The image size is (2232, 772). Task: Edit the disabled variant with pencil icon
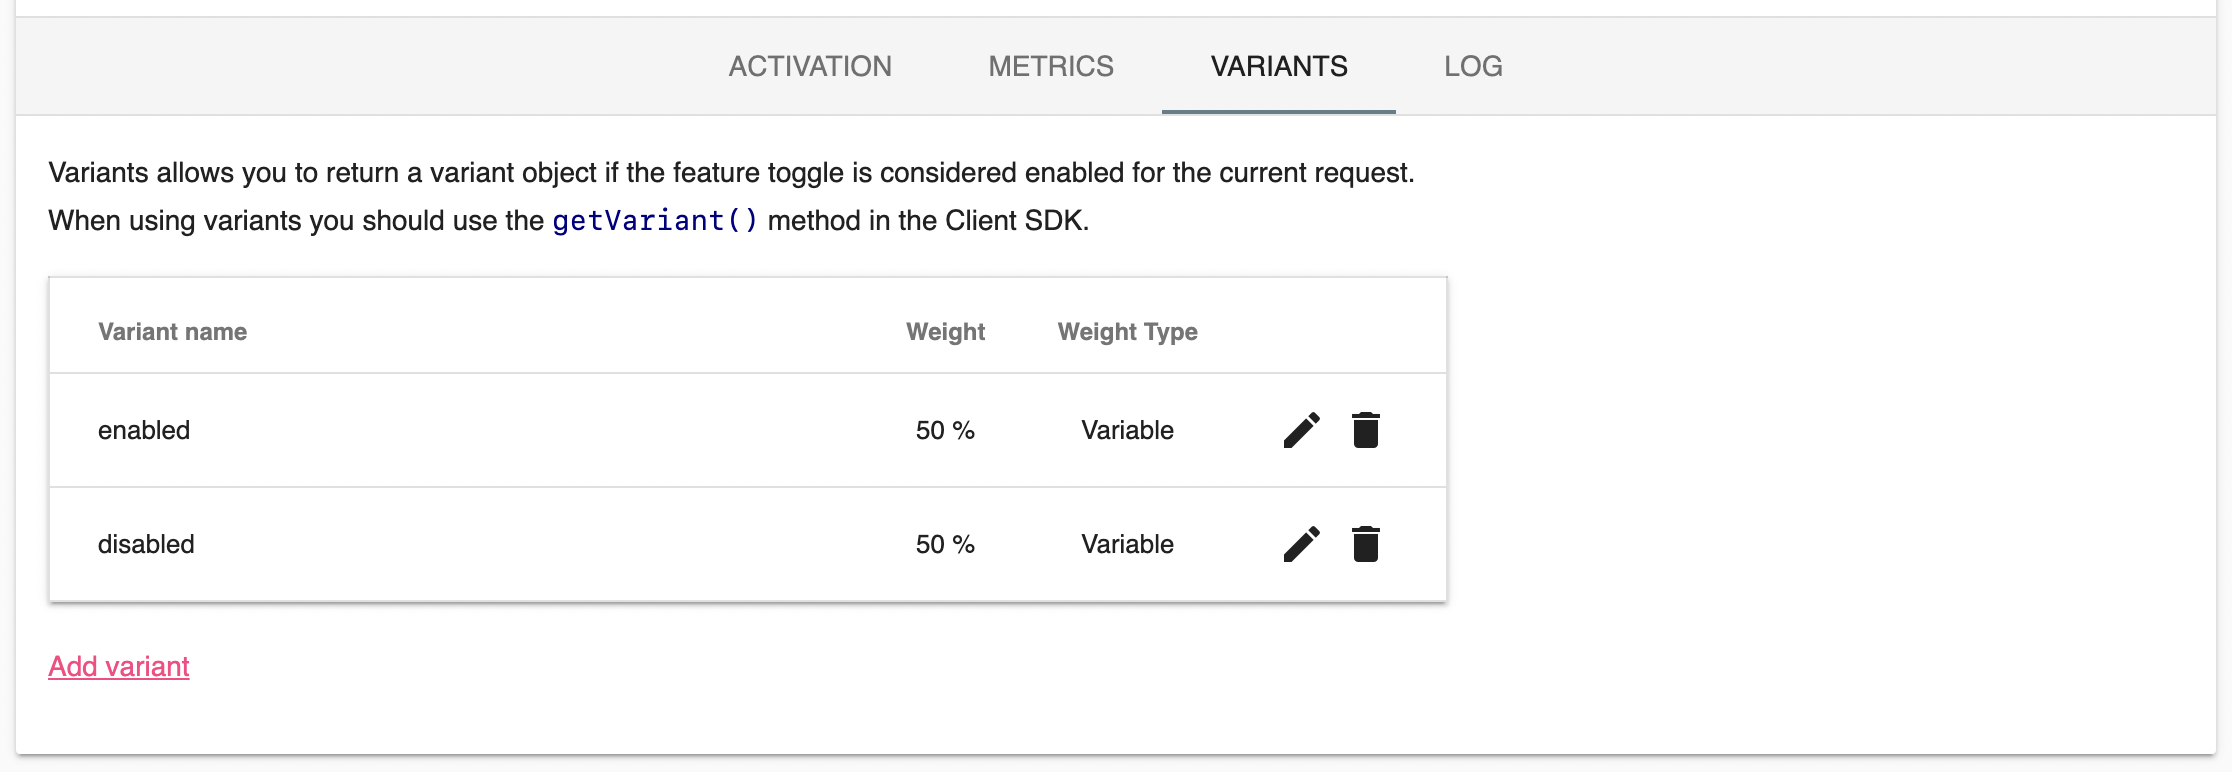coord(1301,544)
